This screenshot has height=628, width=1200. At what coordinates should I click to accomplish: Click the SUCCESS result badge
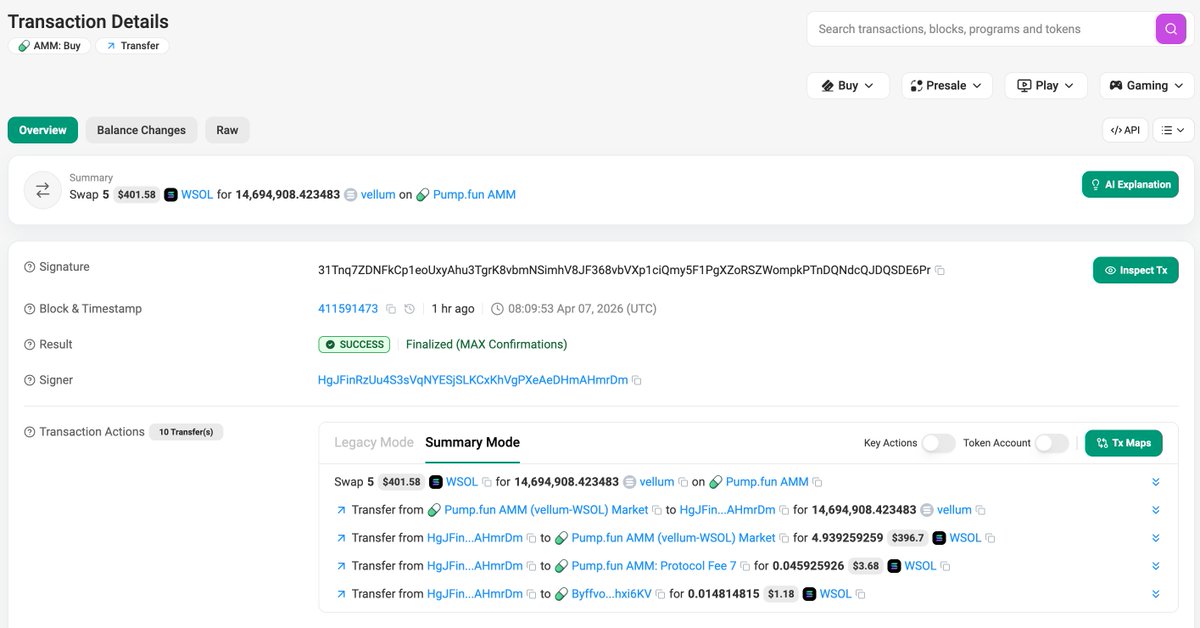[354, 345]
